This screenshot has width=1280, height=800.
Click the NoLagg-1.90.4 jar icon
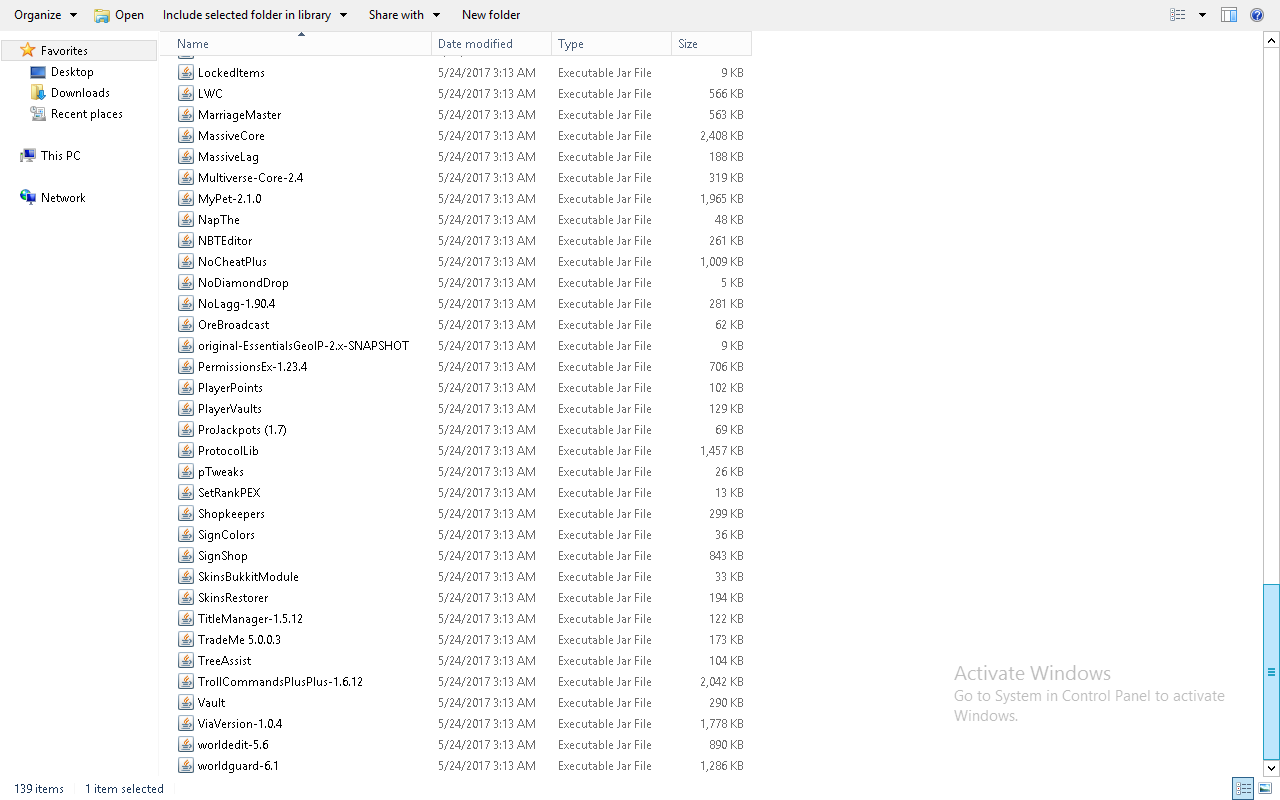(x=186, y=304)
